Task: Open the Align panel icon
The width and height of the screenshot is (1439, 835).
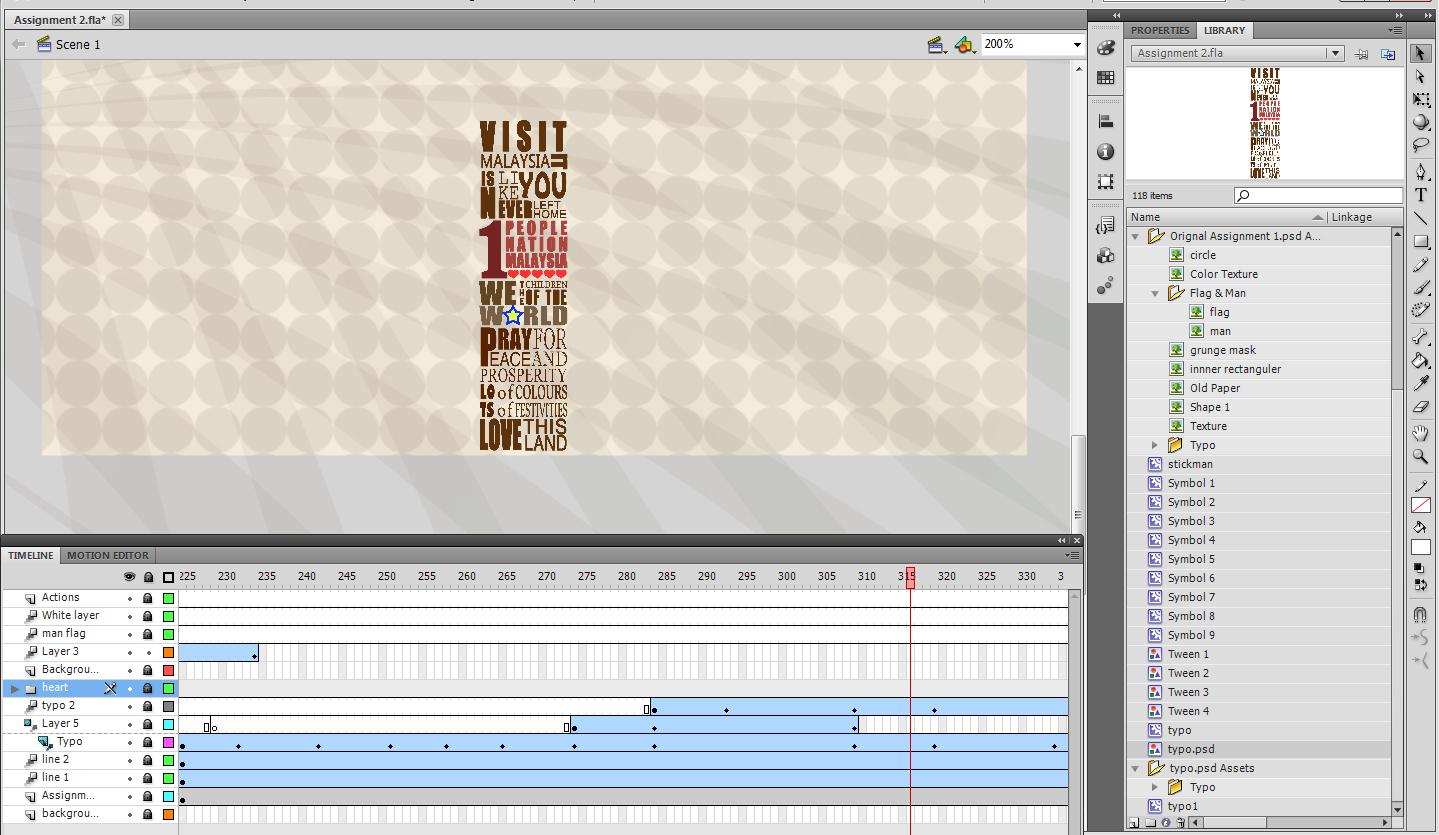Action: pyautogui.click(x=1106, y=122)
